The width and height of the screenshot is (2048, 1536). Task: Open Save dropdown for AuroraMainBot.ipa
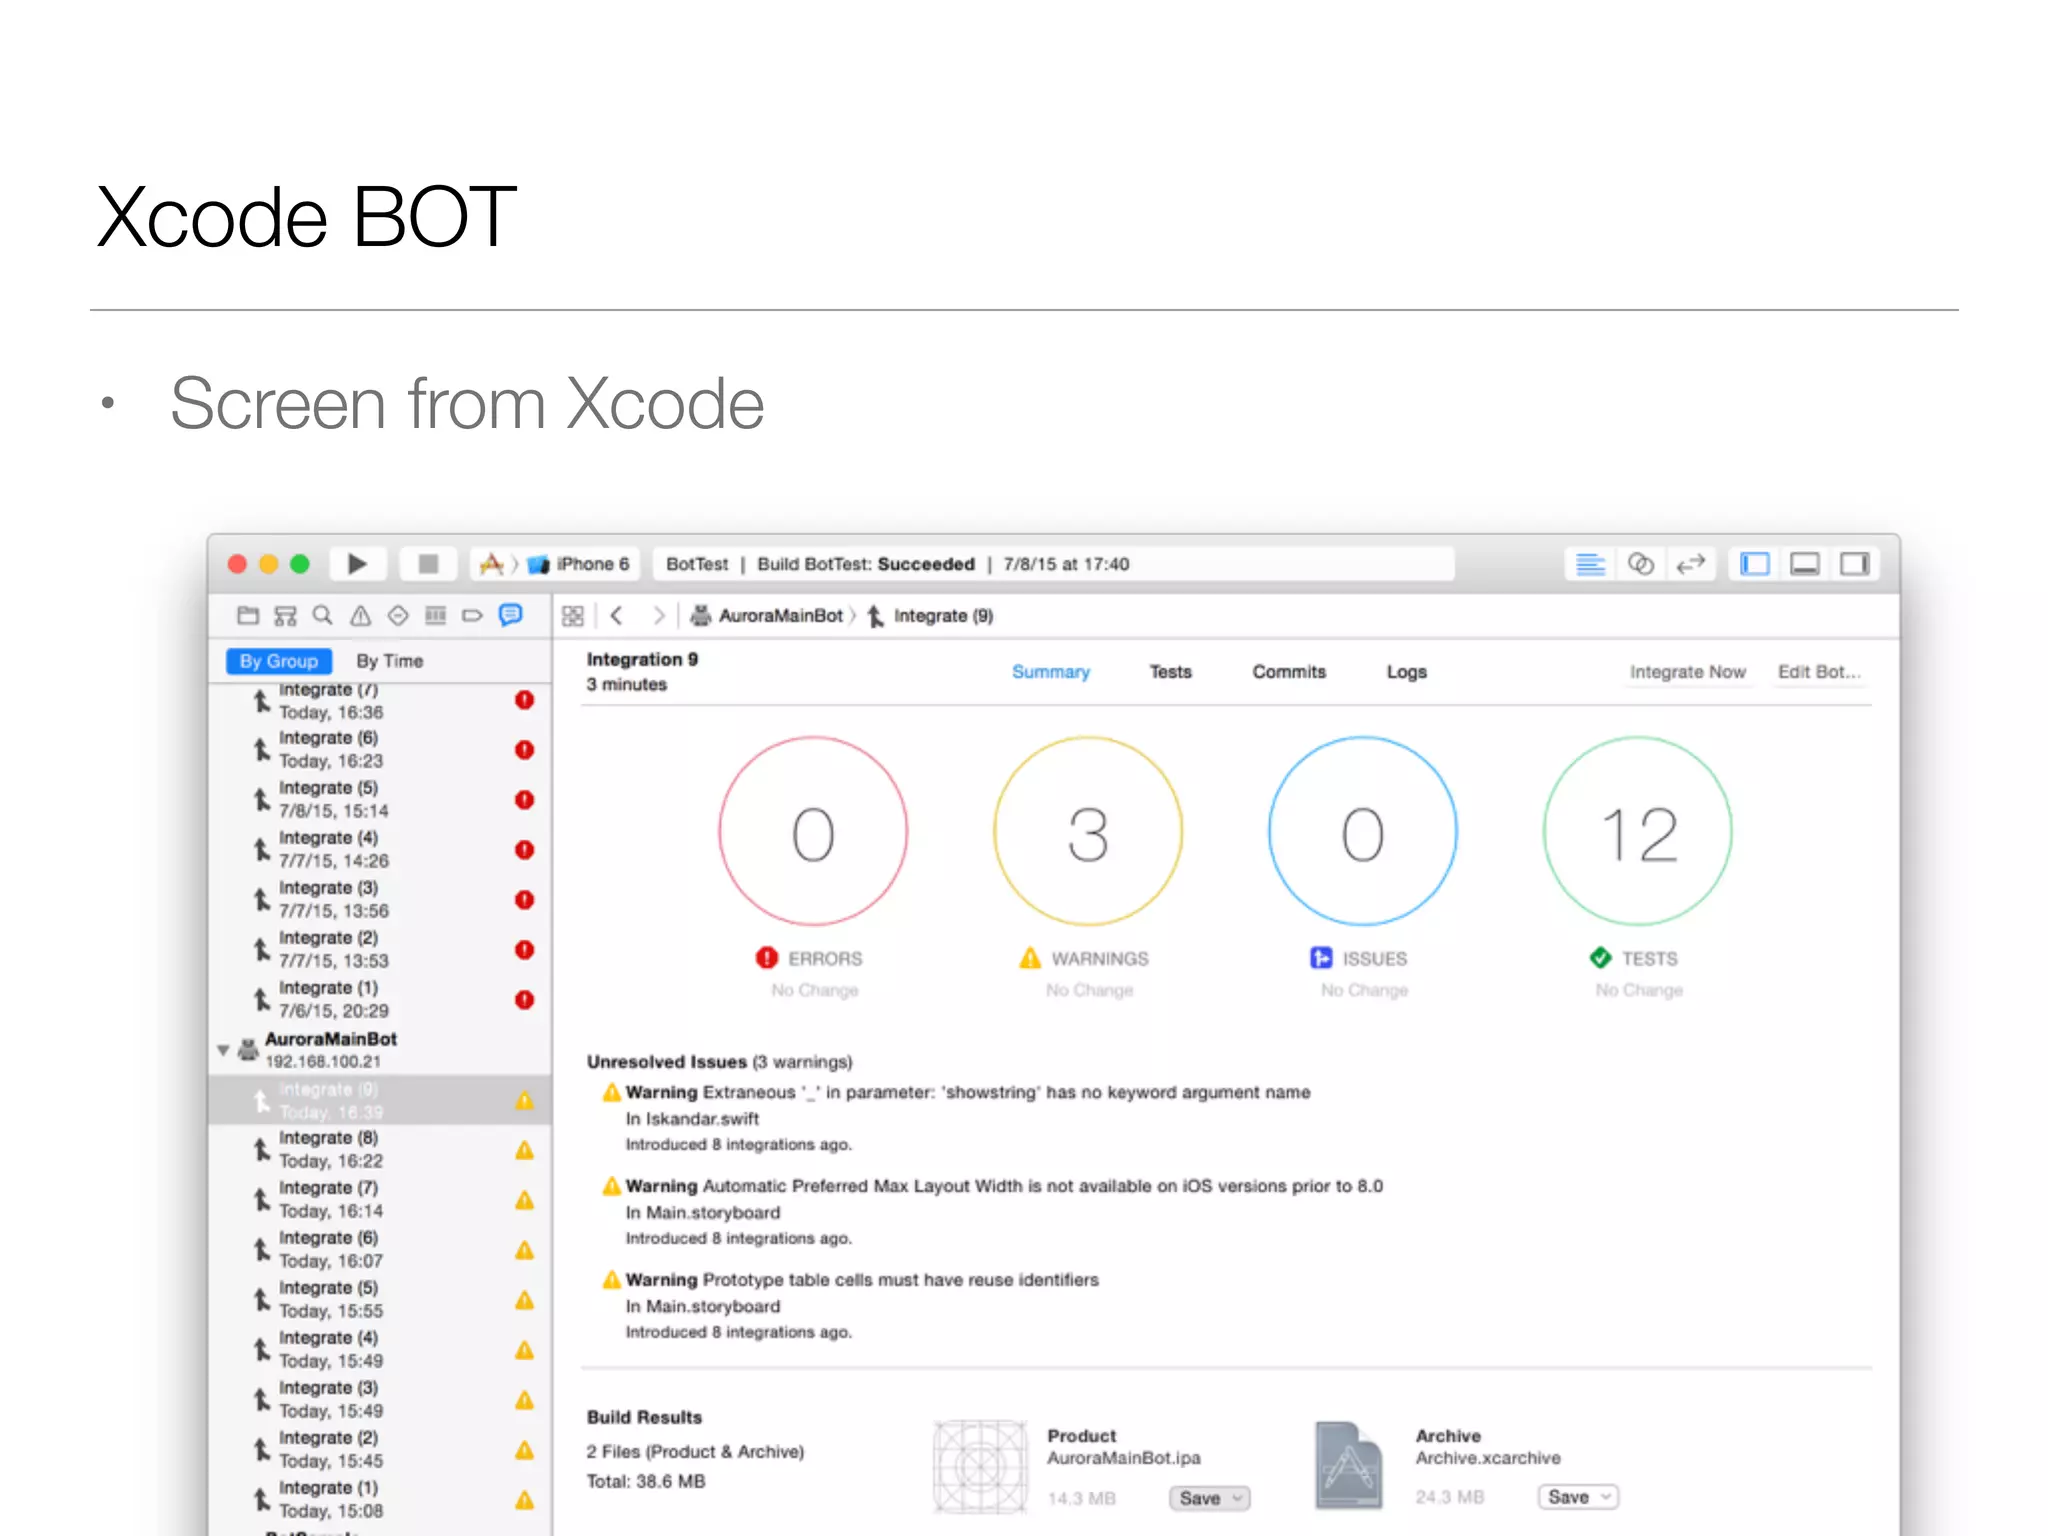[1209, 1498]
